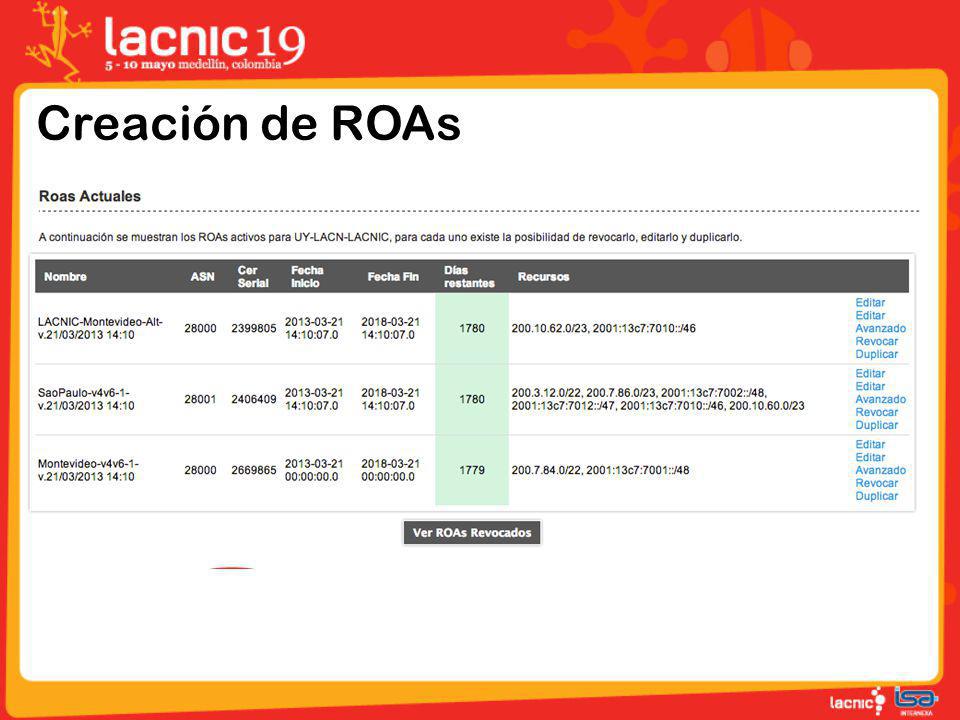
Task: Click ASN 28001 in the SaoPaulo row
Action: pyautogui.click(x=200, y=399)
